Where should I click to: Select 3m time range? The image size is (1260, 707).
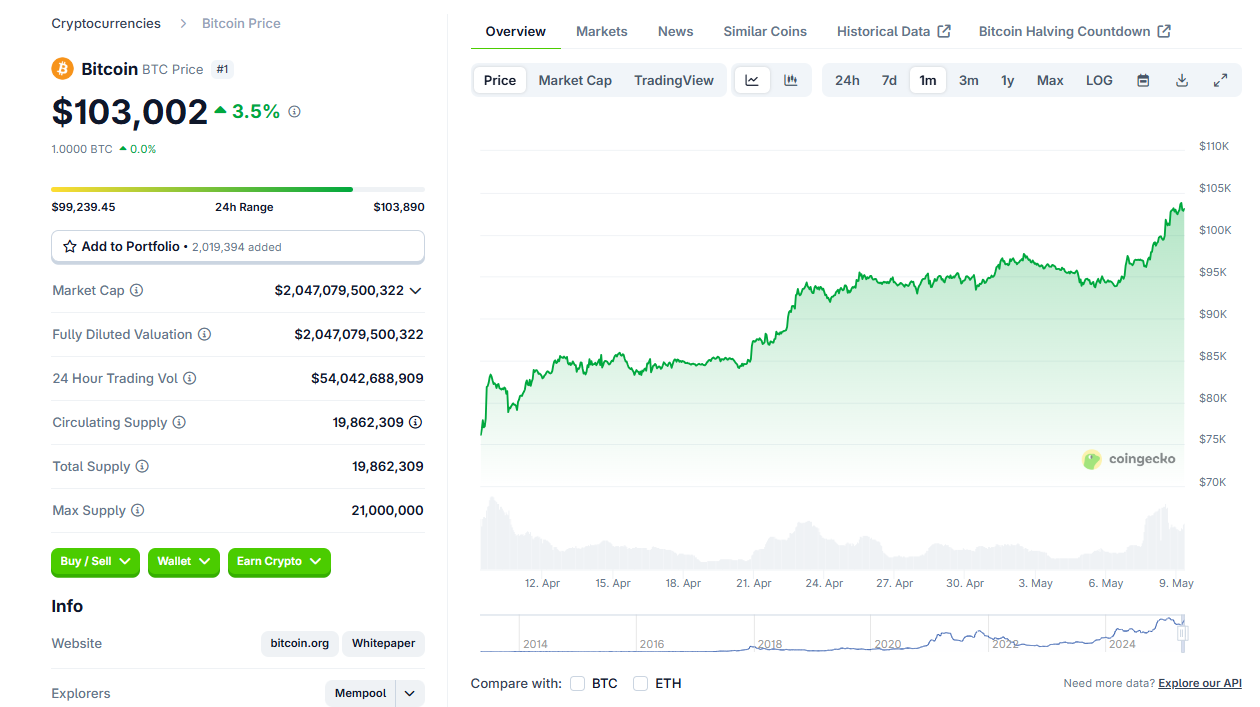coord(969,80)
